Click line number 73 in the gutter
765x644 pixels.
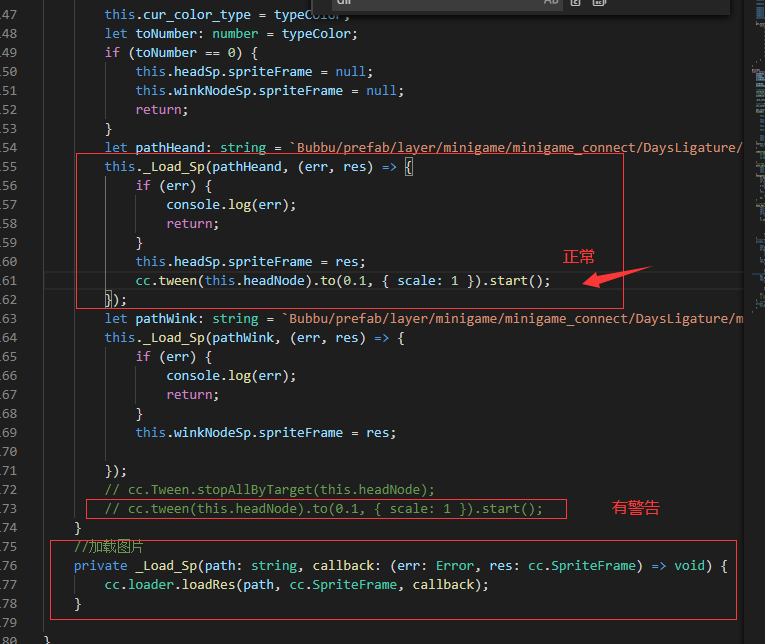8,509
